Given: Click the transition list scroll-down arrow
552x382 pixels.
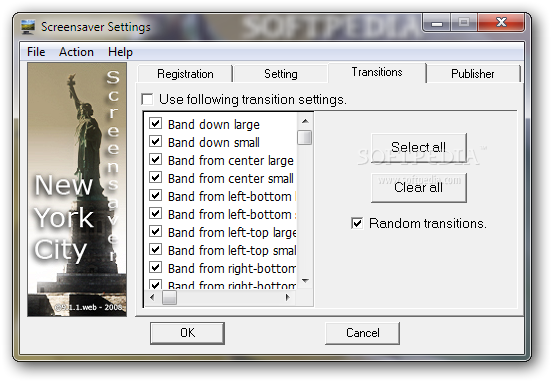Looking at the screenshot, I should pos(305,281).
